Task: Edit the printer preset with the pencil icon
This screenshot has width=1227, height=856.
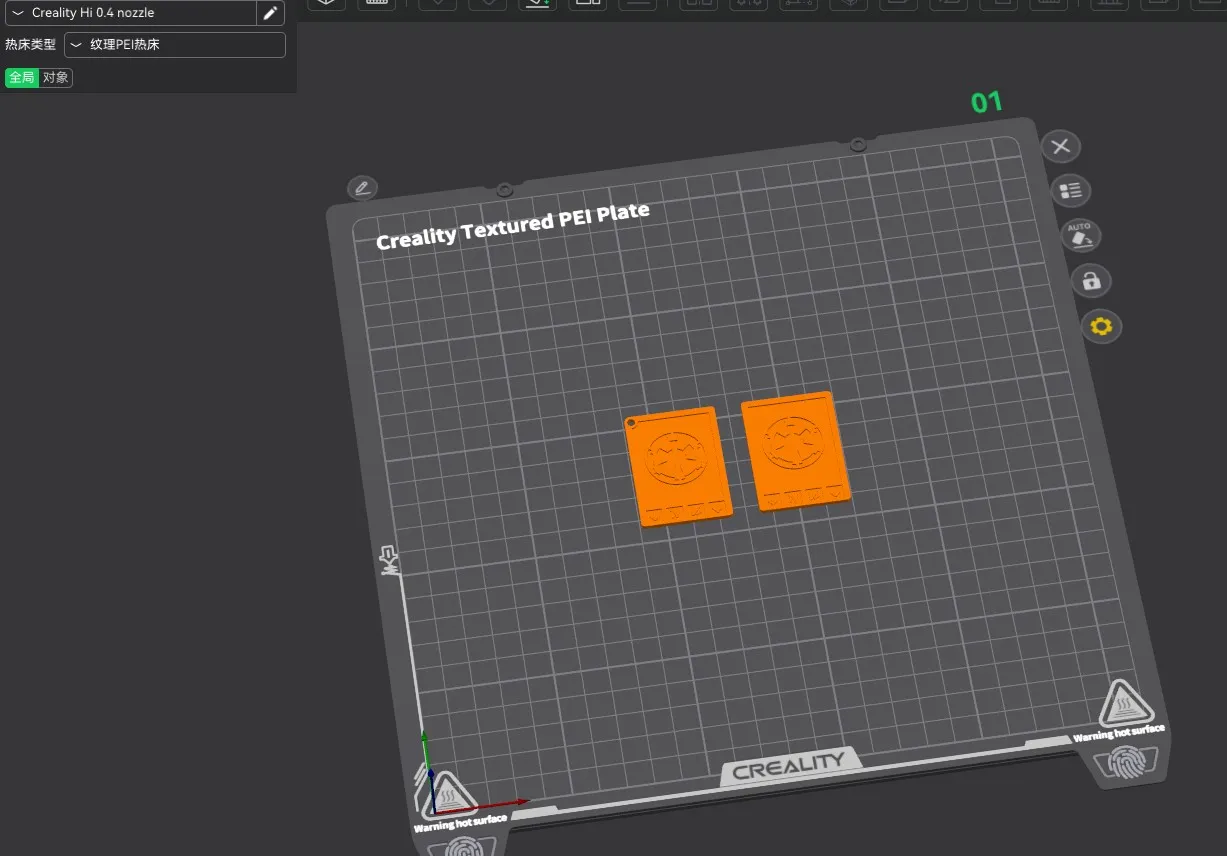Action: (x=269, y=13)
